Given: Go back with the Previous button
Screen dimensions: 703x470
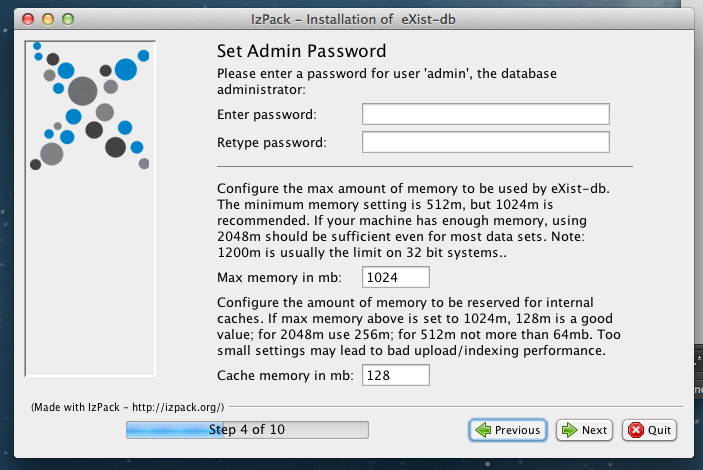Looking at the screenshot, I should [507, 430].
